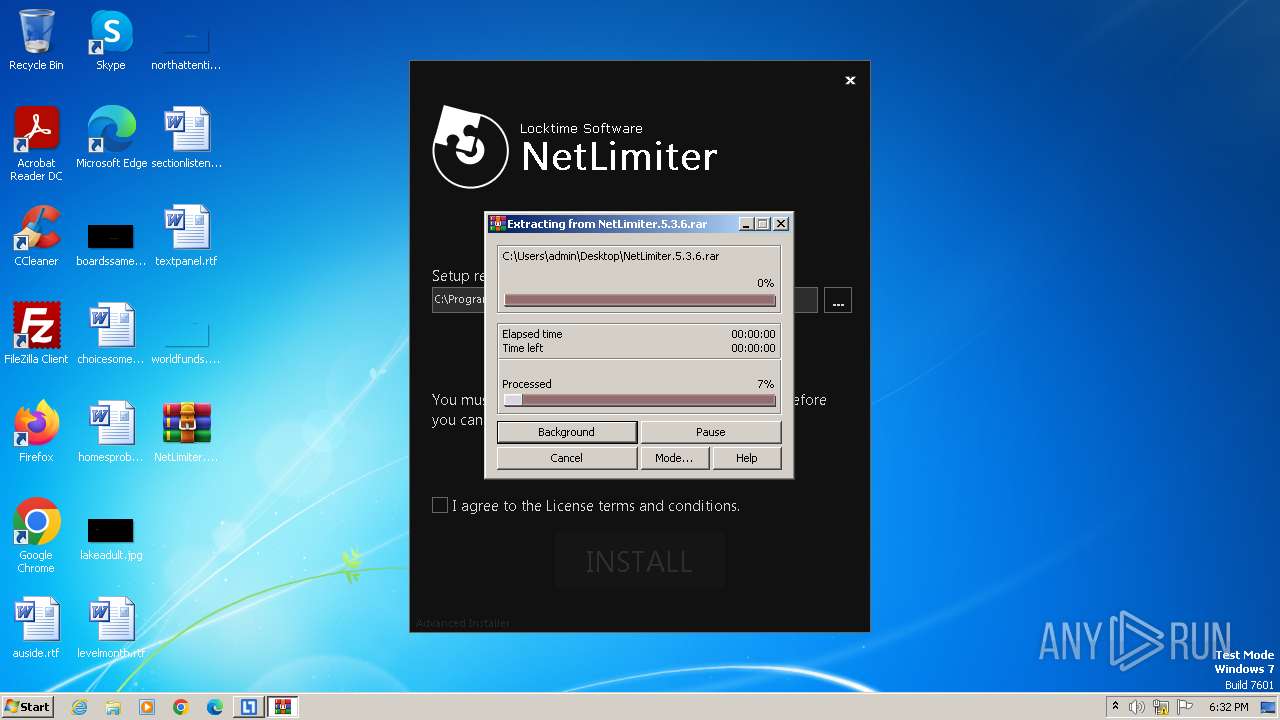Viewport: 1280px width, 720px height.
Task: Click the taskbar clock 6:32 PM
Action: [x=1229, y=707]
